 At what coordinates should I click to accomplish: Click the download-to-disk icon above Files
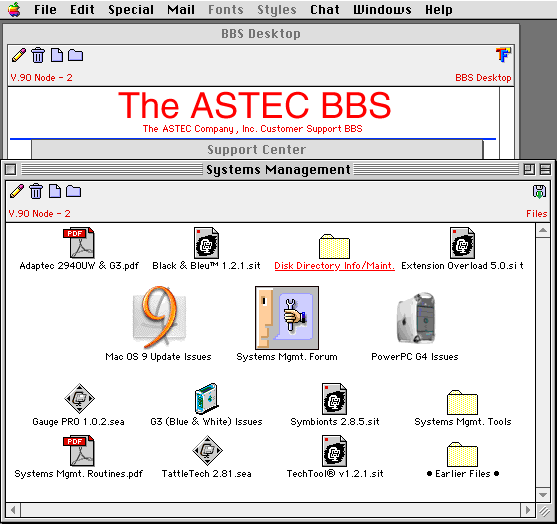pyautogui.click(x=539, y=191)
